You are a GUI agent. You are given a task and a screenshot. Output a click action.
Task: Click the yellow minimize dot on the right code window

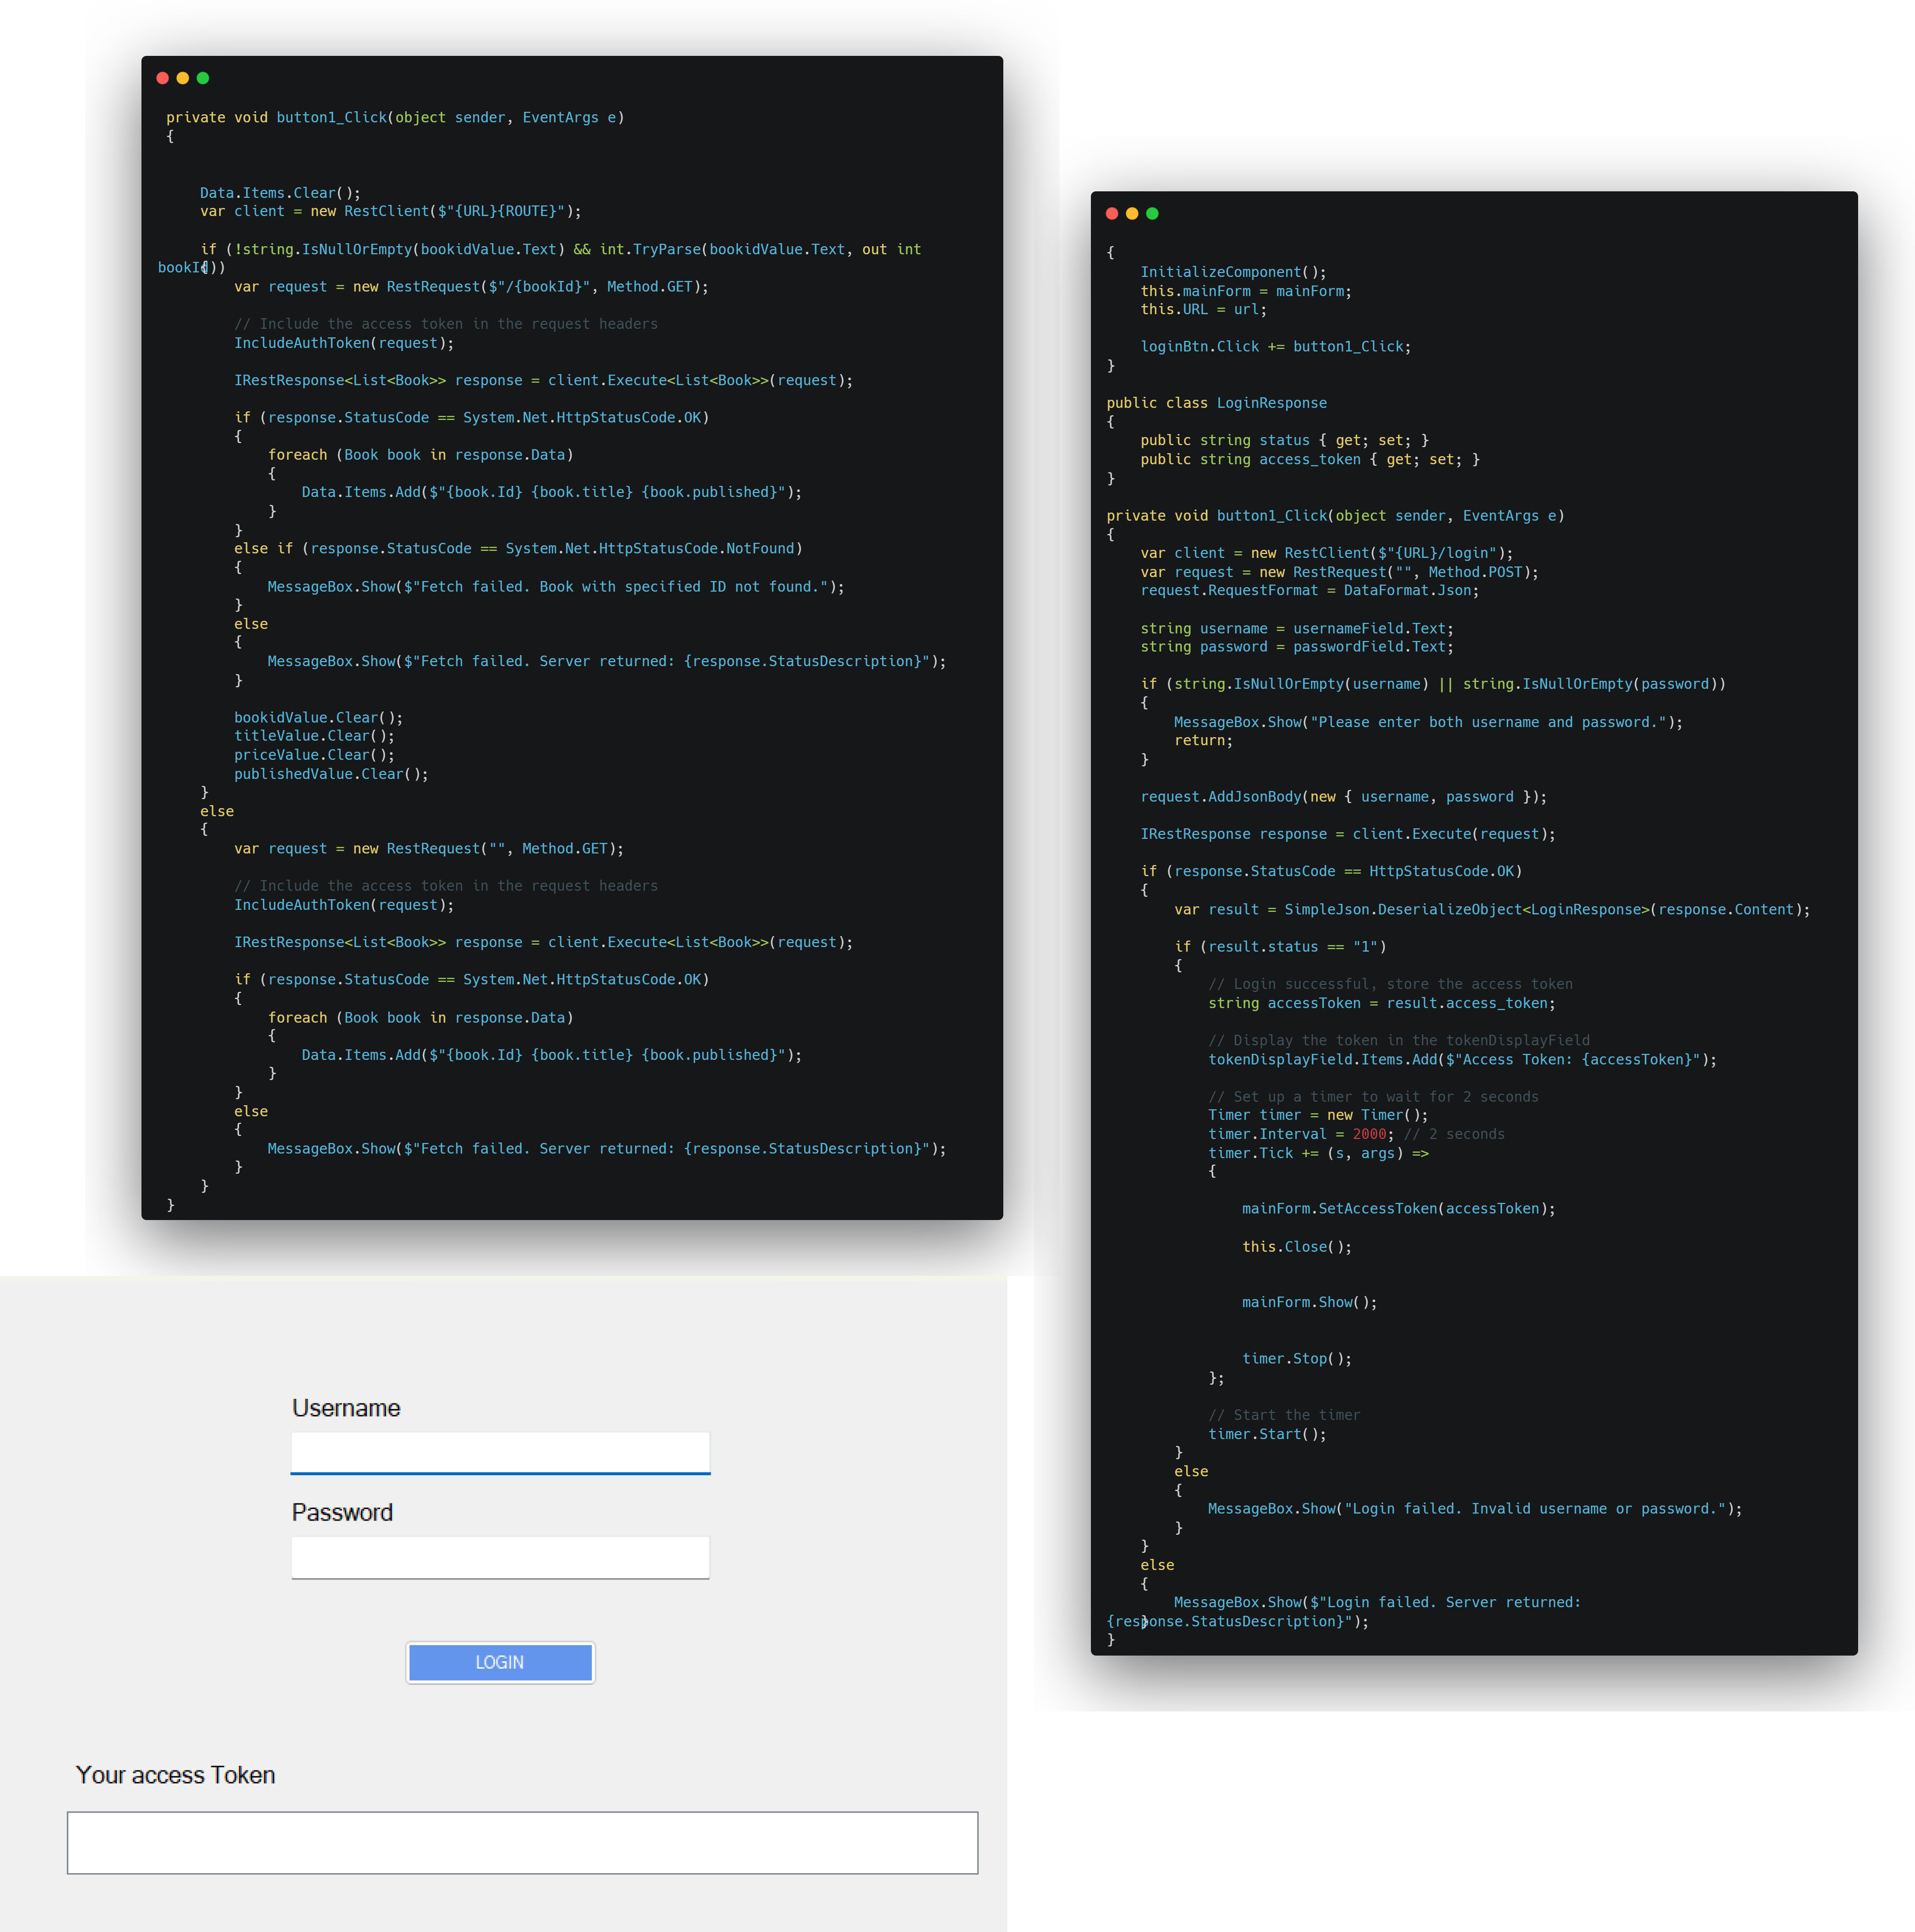[x=1131, y=213]
